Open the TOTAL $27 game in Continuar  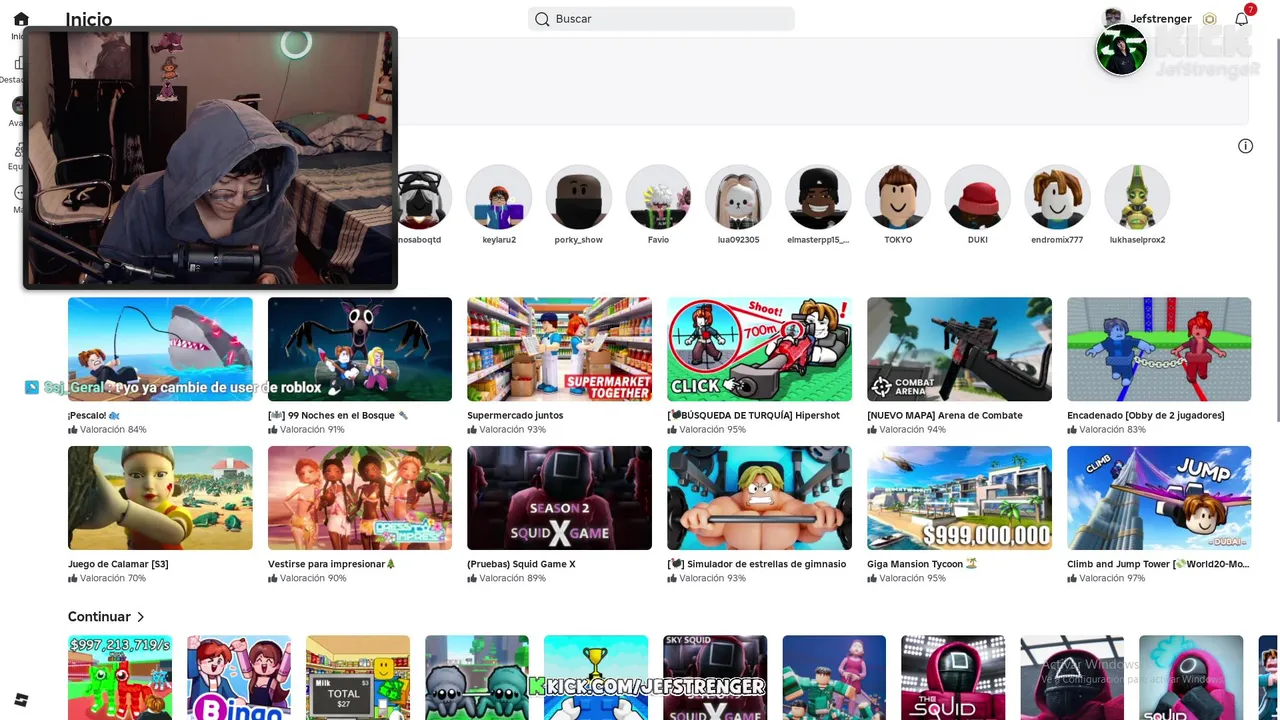coord(358,677)
